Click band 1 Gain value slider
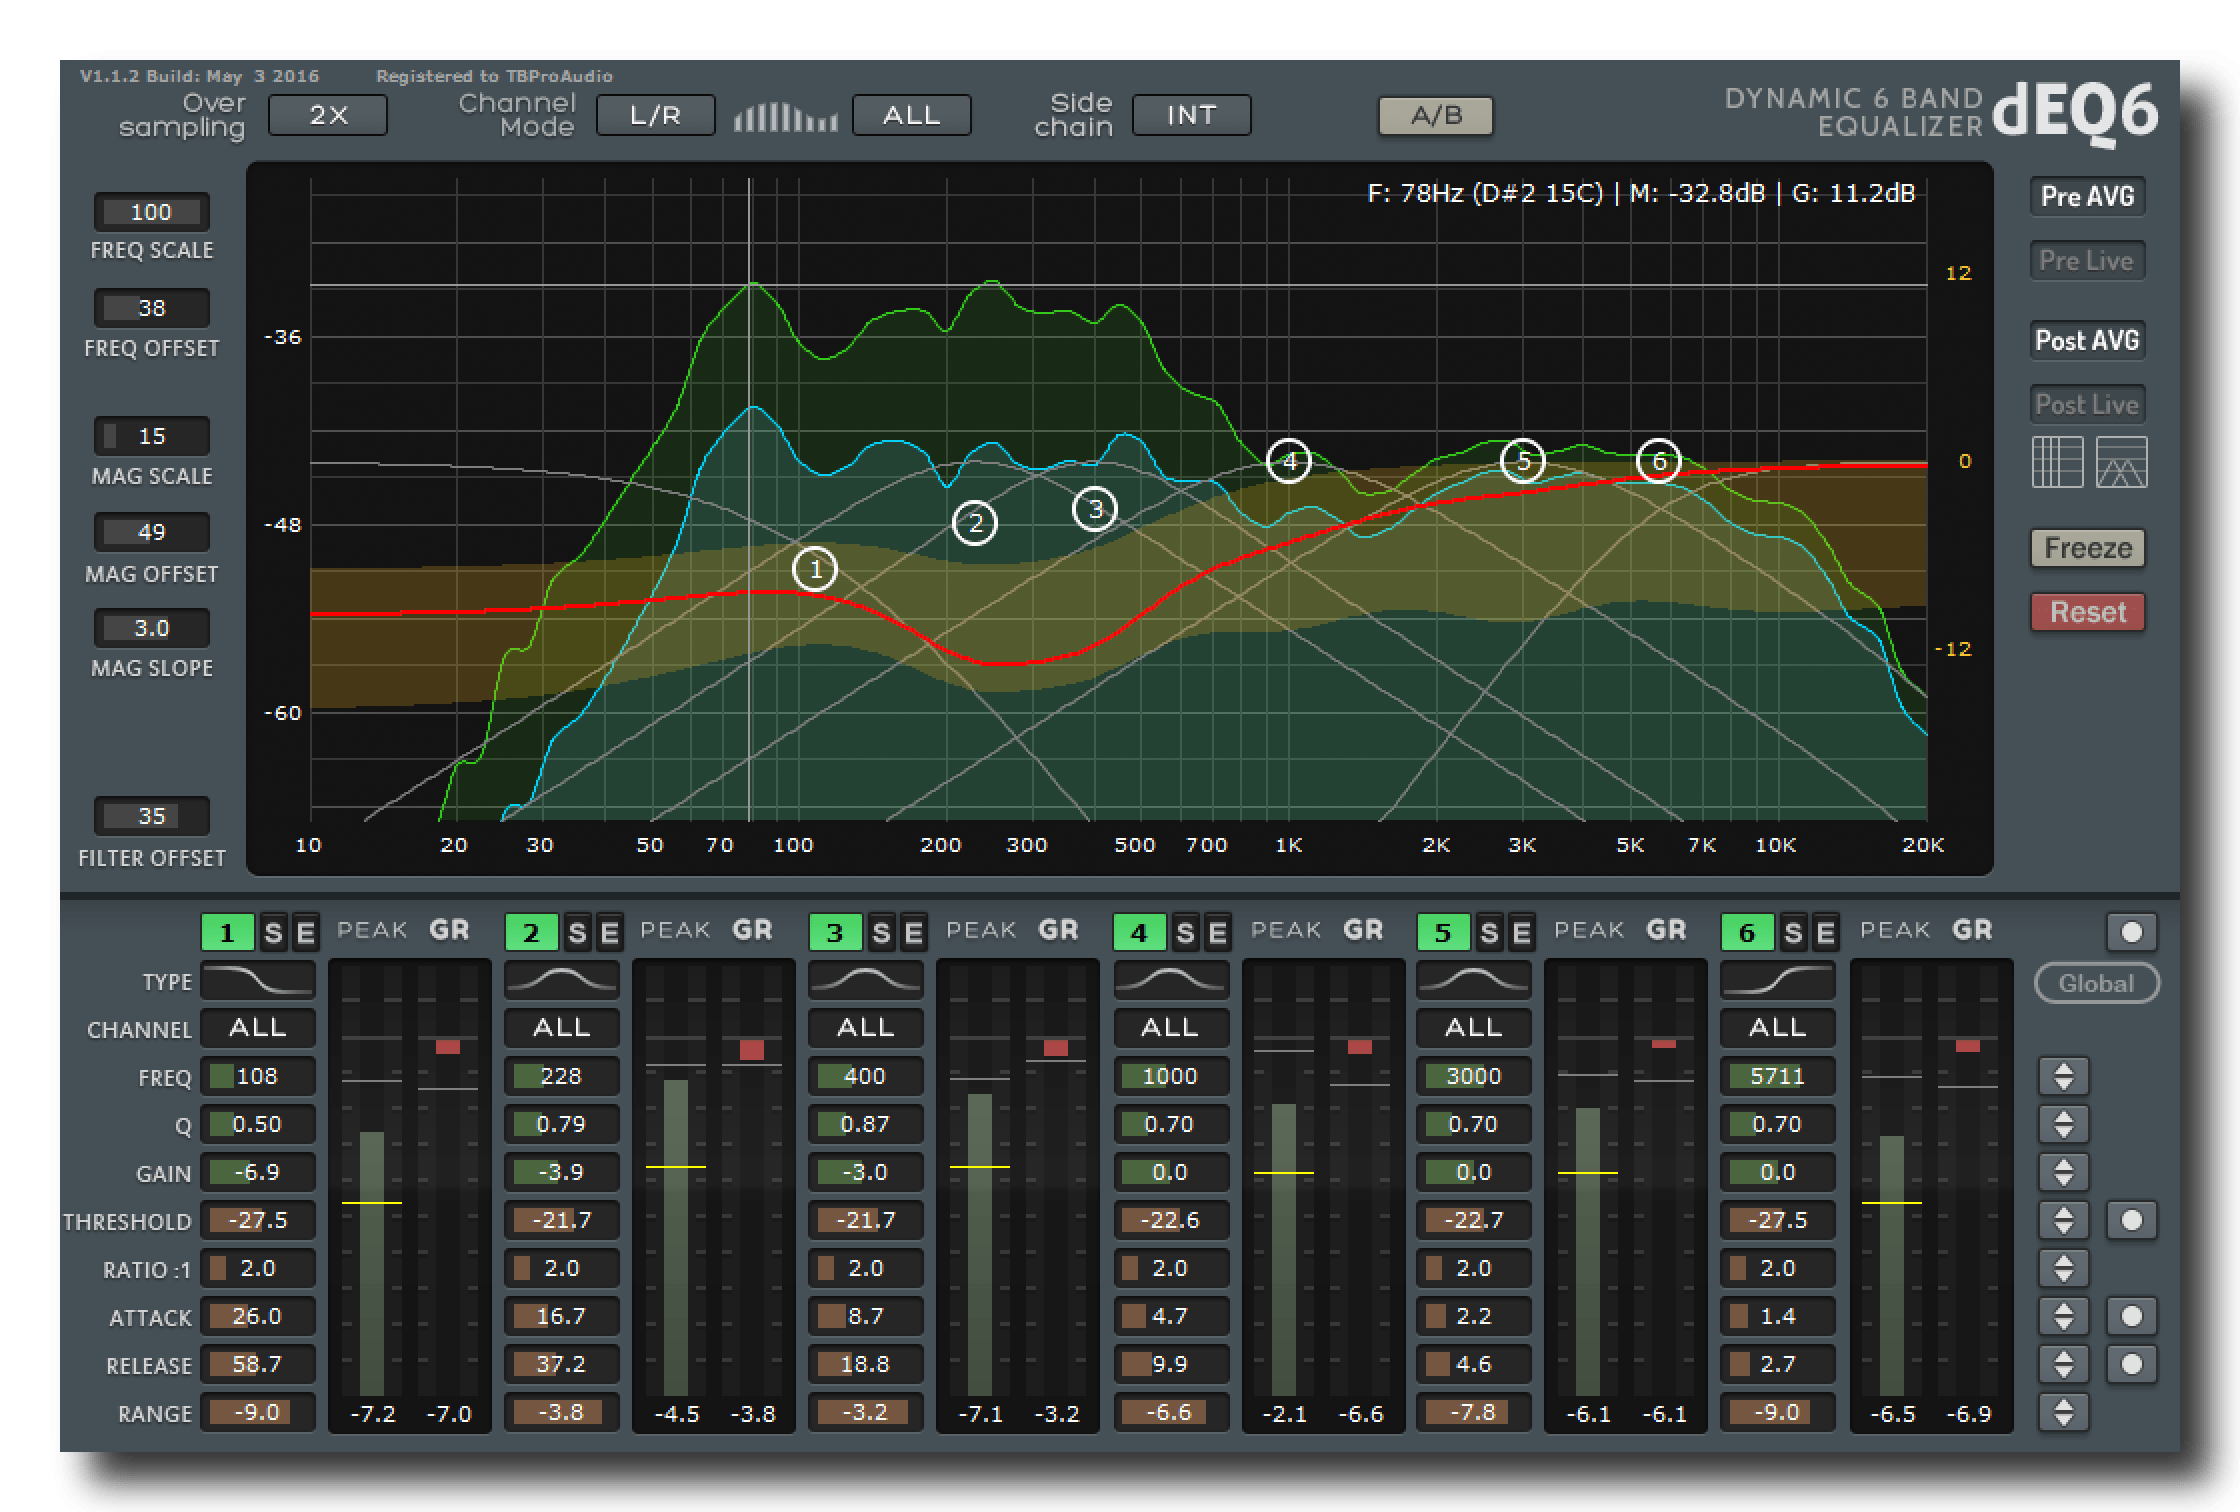The height and width of the screenshot is (1512, 2240). tap(258, 1172)
